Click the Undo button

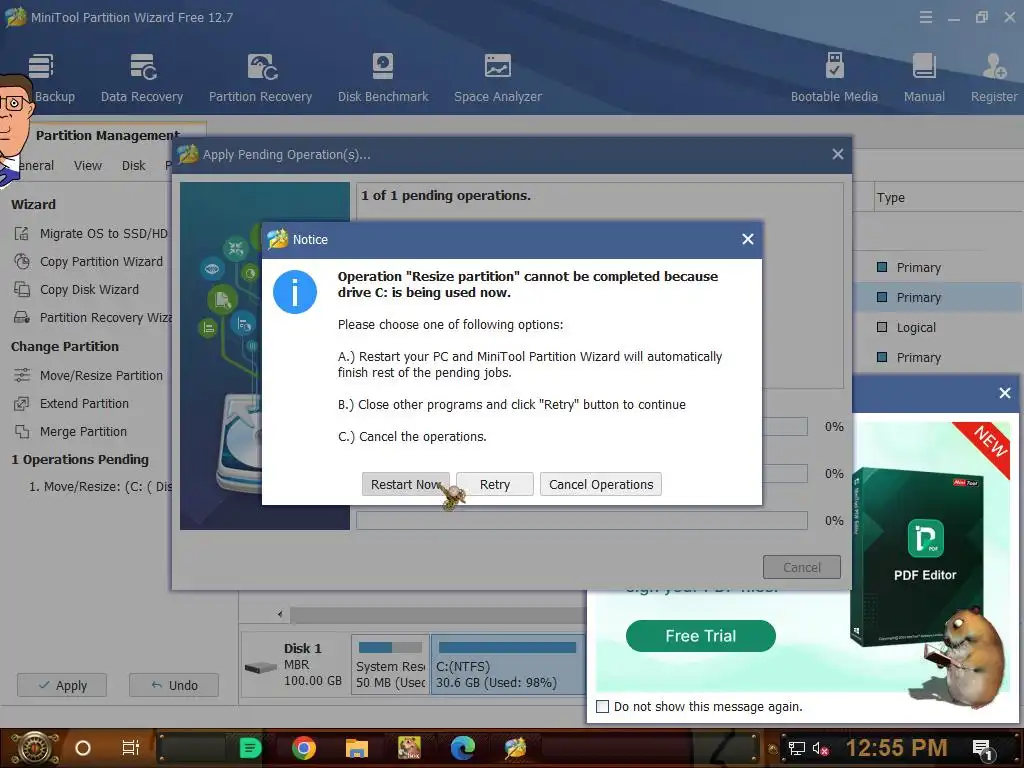coord(174,685)
